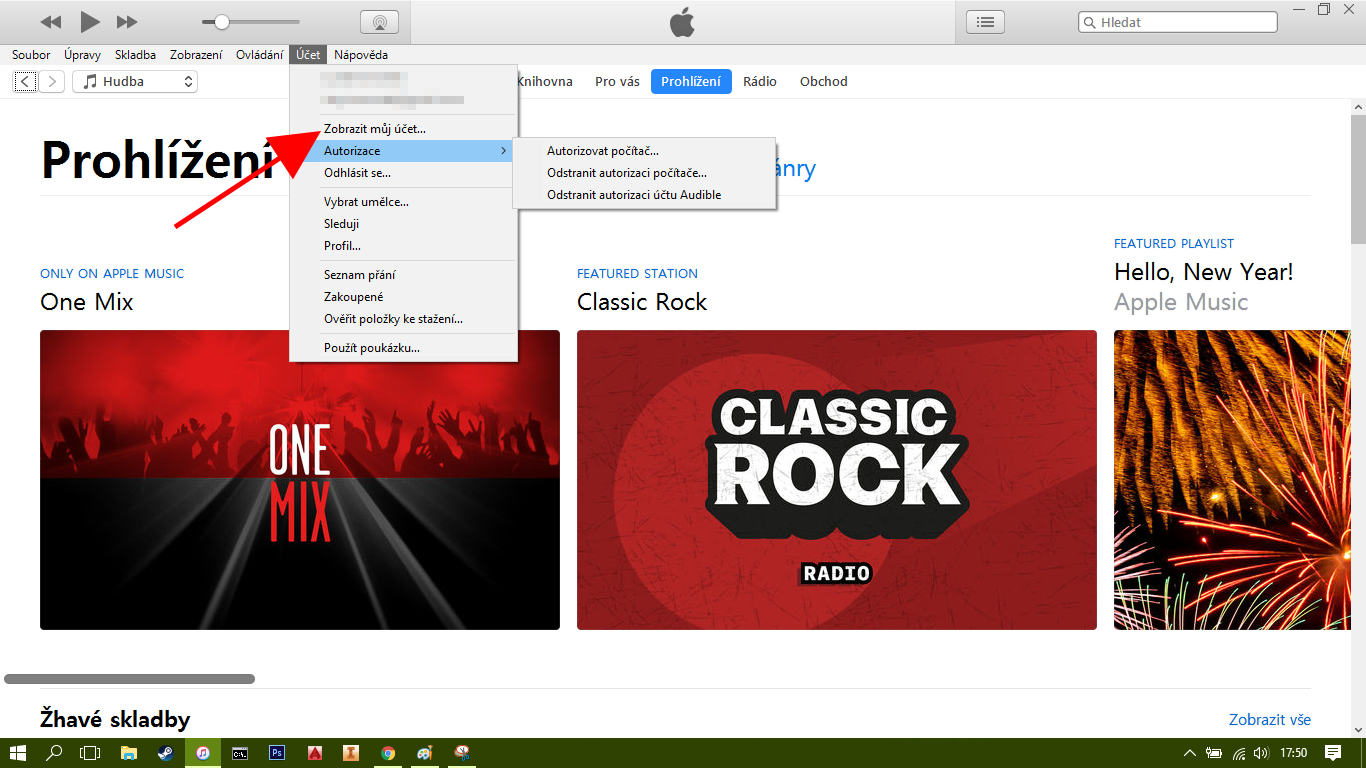Close the open Účet menu
This screenshot has width=1366, height=768.
coord(308,55)
